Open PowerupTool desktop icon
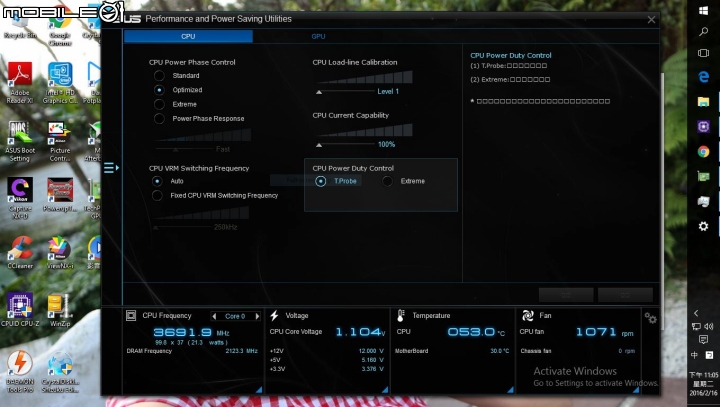Image resolution: width=720 pixels, height=407 pixels. point(60,195)
